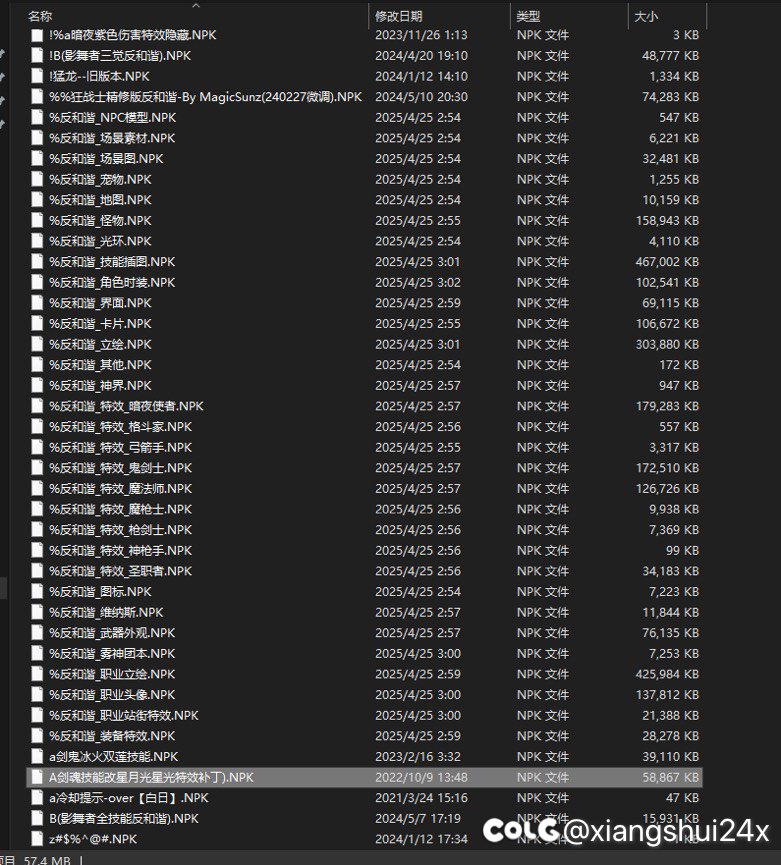The width and height of the screenshot is (781, 865).
Task: Click the file icon beside %反和谐_怪物.NPK
Action: [x=37, y=221]
